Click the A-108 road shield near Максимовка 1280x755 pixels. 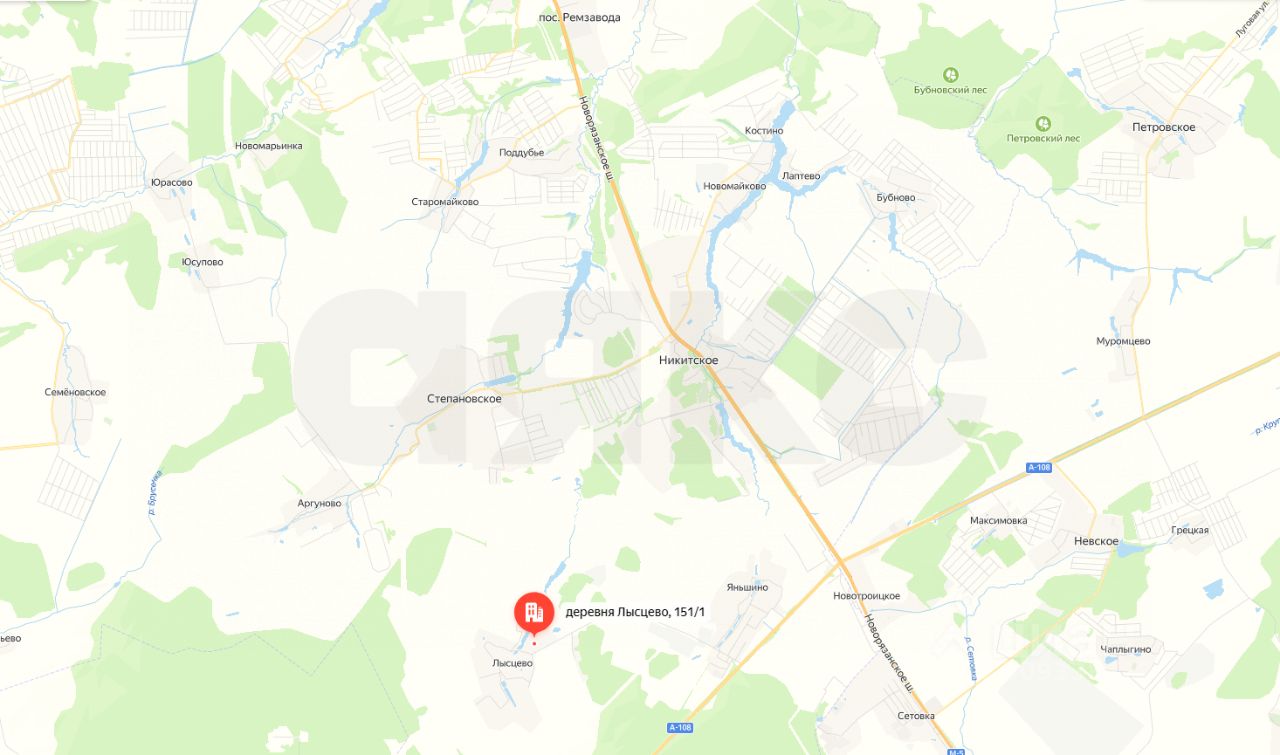pyautogui.click(x=1040, y=468)
